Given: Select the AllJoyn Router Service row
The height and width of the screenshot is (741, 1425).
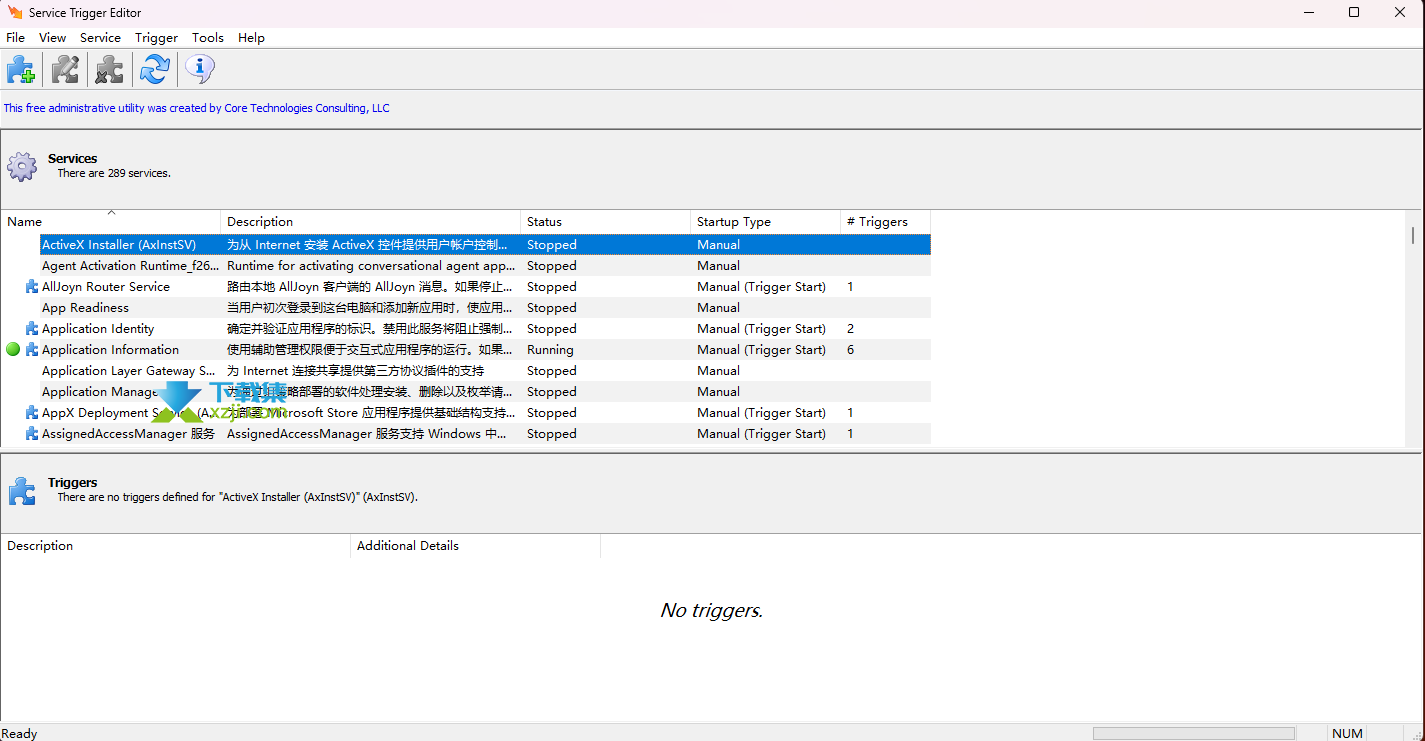Looking at the screenshot, I should pyautogui.click(x=485, y=287).
